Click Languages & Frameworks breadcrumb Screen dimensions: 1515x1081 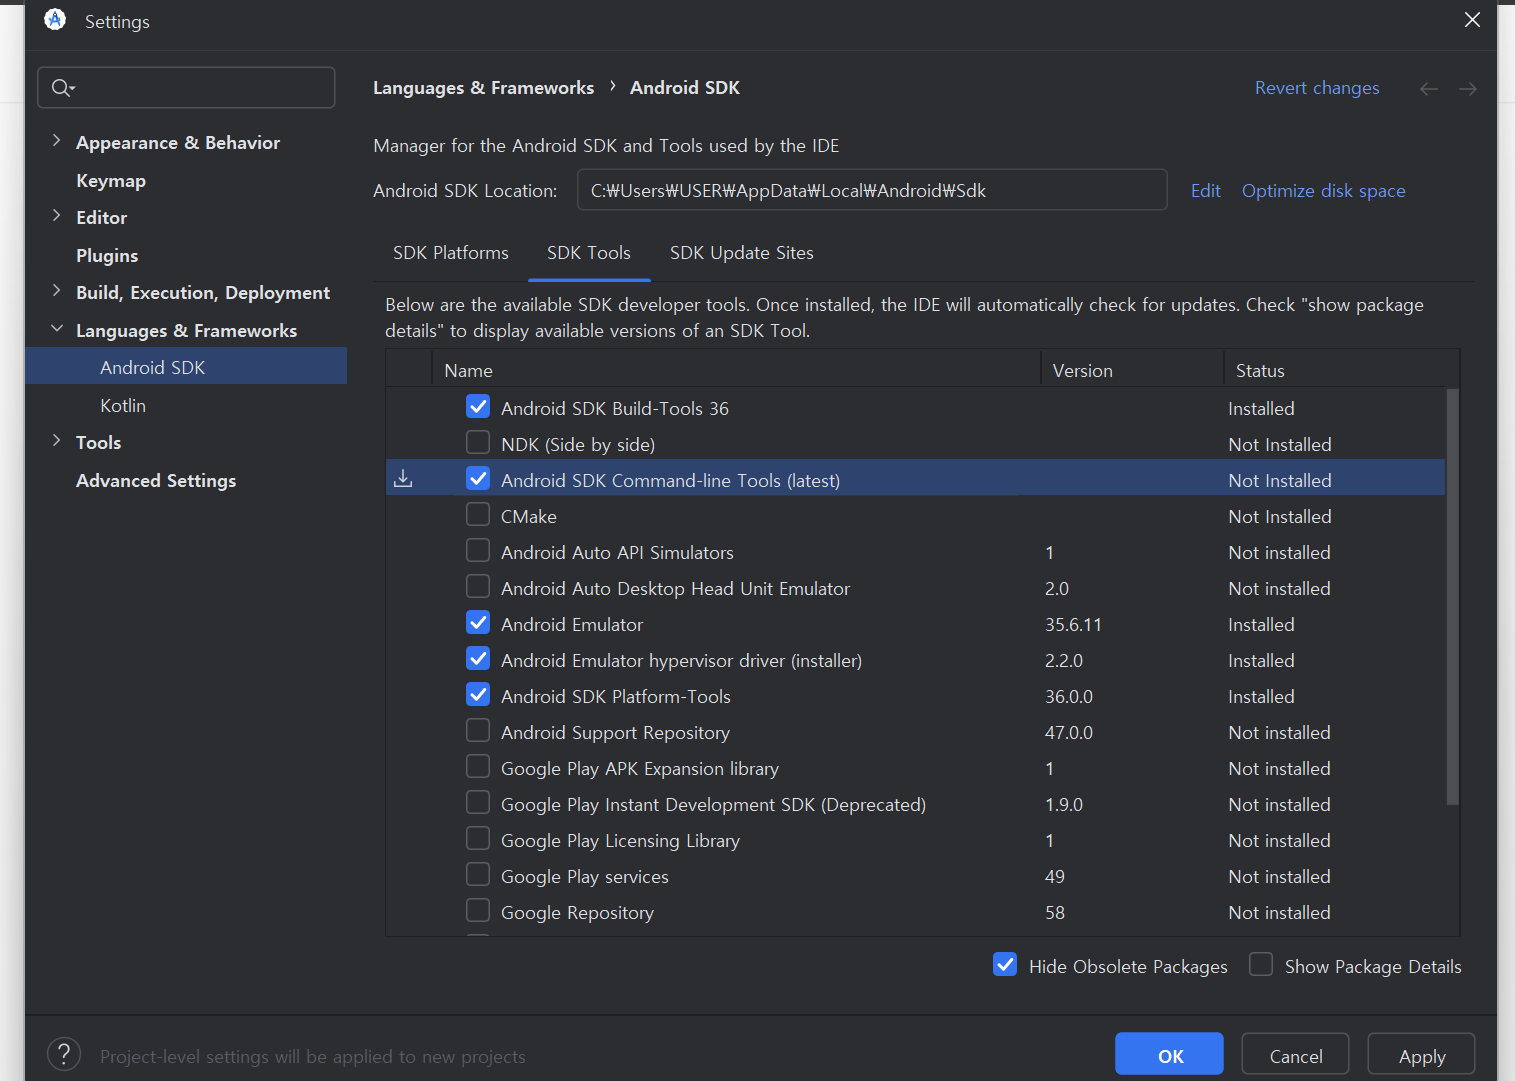(x=484, y=88)
